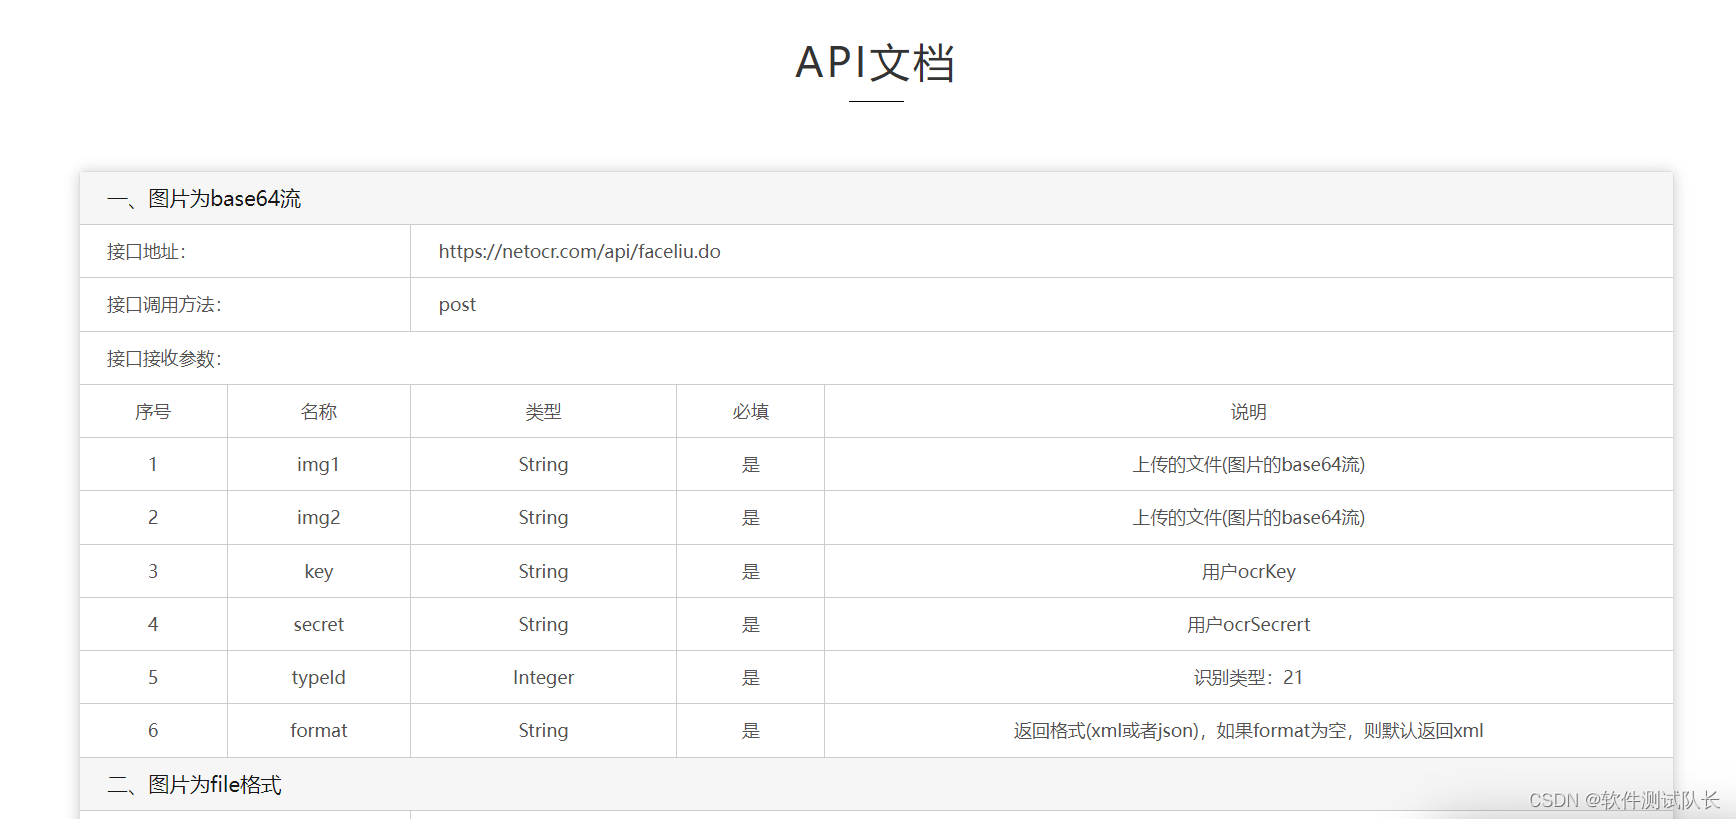
Task: Select the 一、图片为base64流 section header
Action: pyautogui.click(x=204, y=198)
